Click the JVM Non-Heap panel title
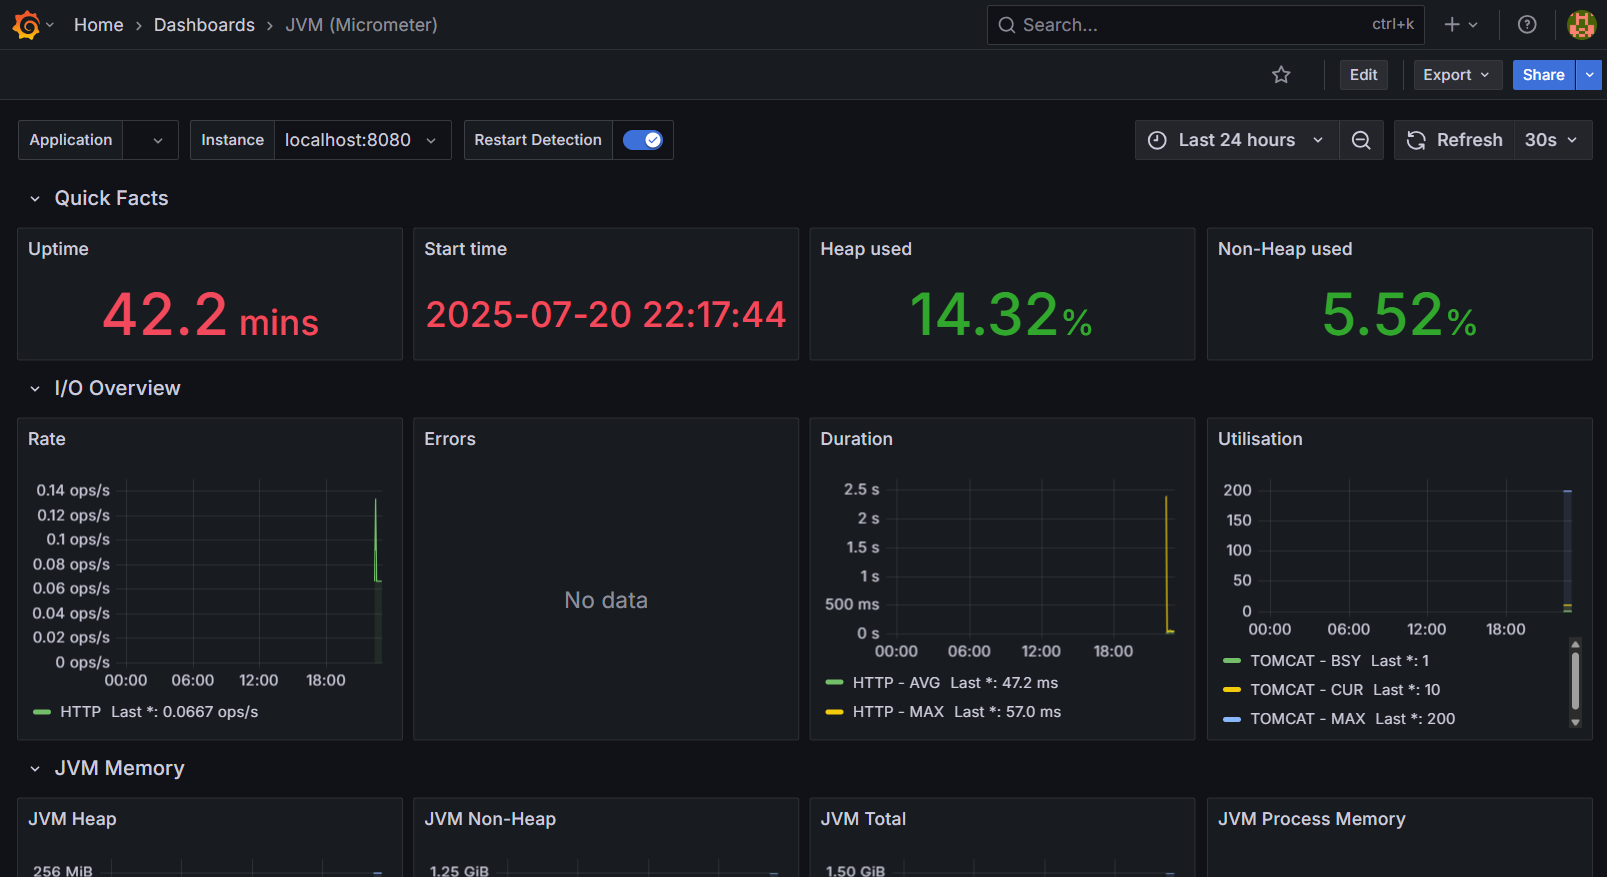Viewport: 1607px width, 877px height. [x=490, y=819]
